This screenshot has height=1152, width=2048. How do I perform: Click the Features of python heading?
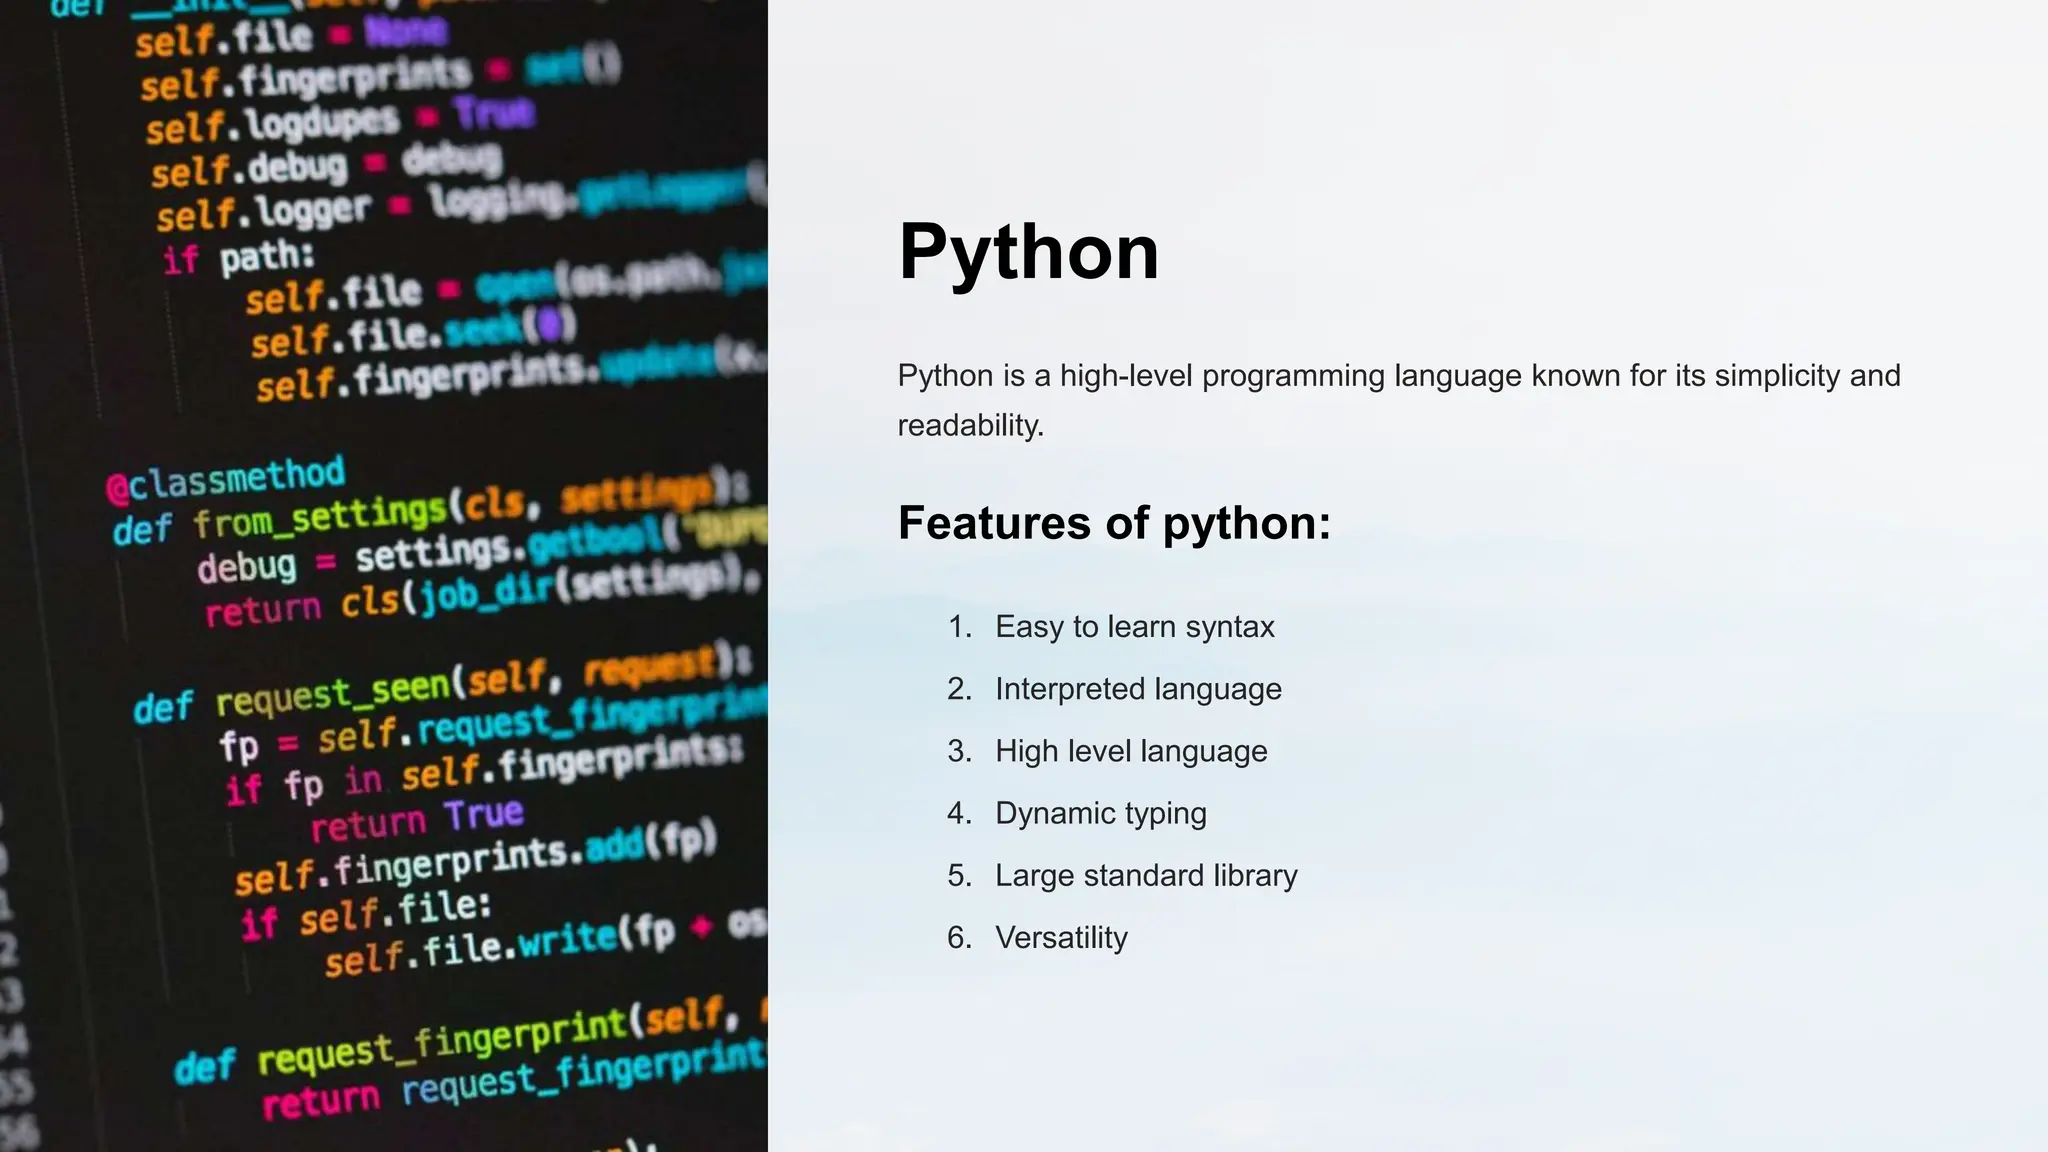click(1114, 523)
